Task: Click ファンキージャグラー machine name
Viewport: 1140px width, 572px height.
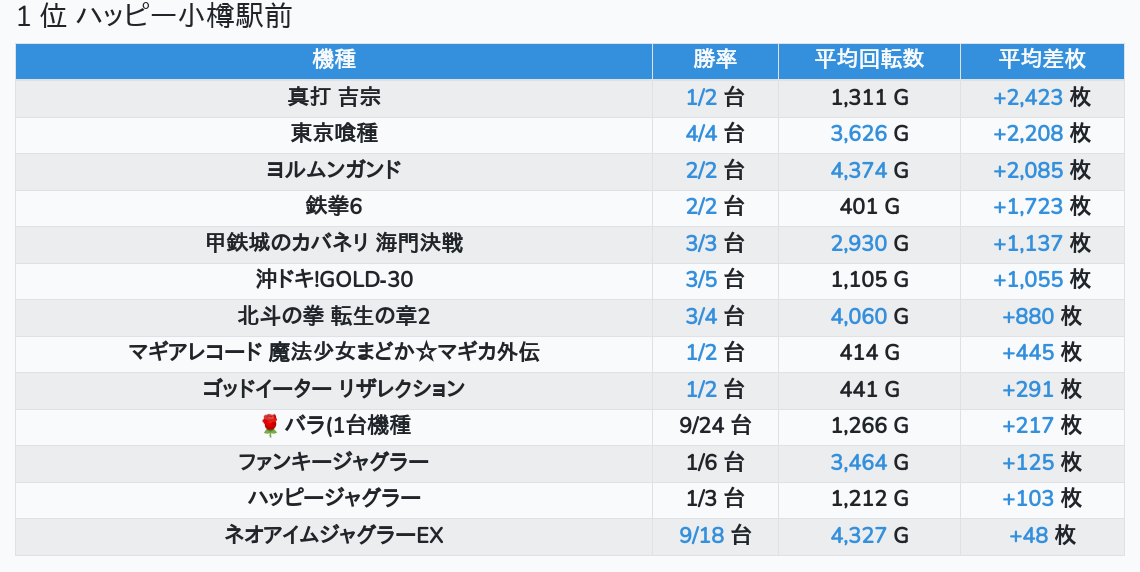Action: tap(334, 462)
